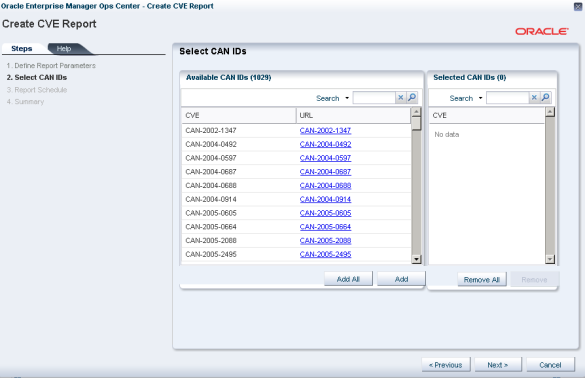Open the CAN-2004-0597 URL link

(325, 158)
